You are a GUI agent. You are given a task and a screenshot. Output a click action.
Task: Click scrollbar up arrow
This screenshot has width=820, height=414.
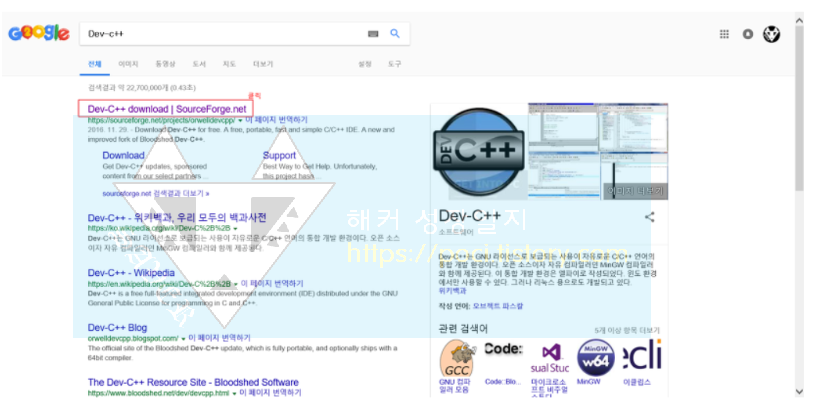(x=799, y=21)
